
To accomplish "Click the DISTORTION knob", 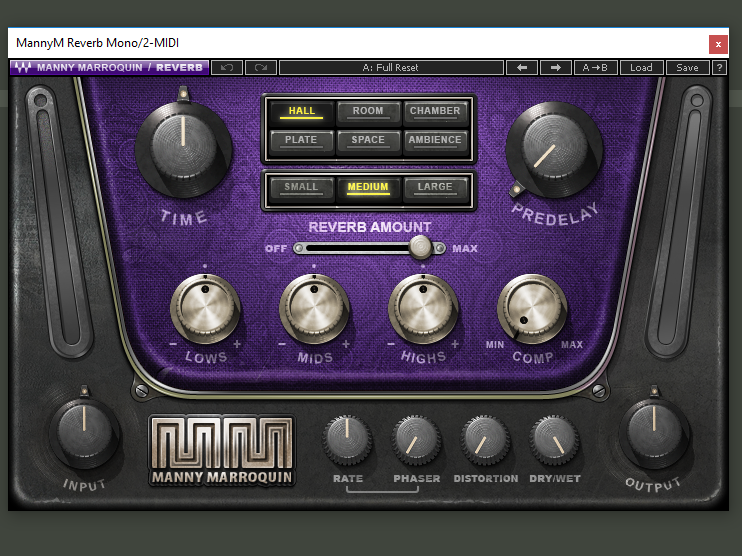I will pos(485,440).
